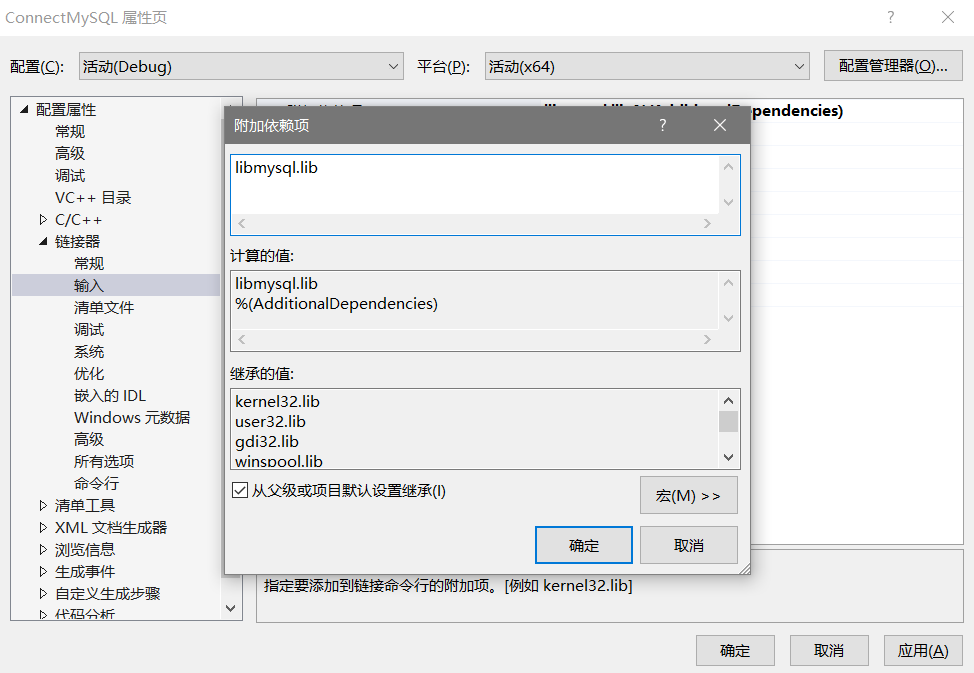The image size is (974, 673).
Task: Click the tree panel scroll down arrow
Action: pos(230,608)
